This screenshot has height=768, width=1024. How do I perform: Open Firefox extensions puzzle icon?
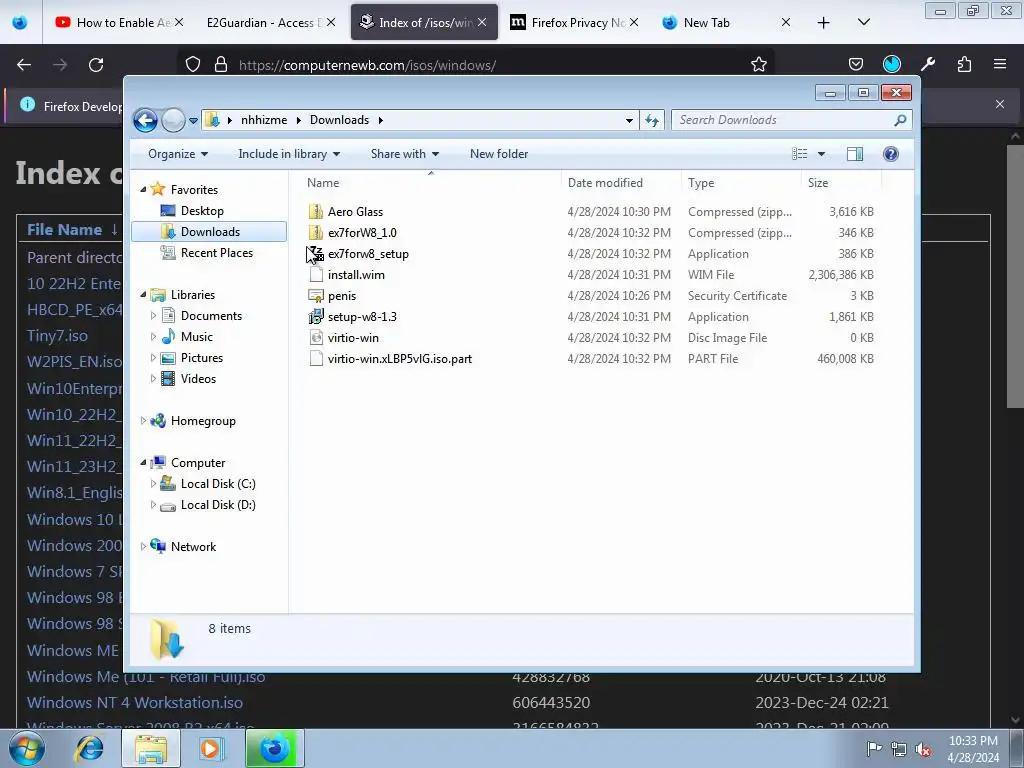[x=964, y=64]
